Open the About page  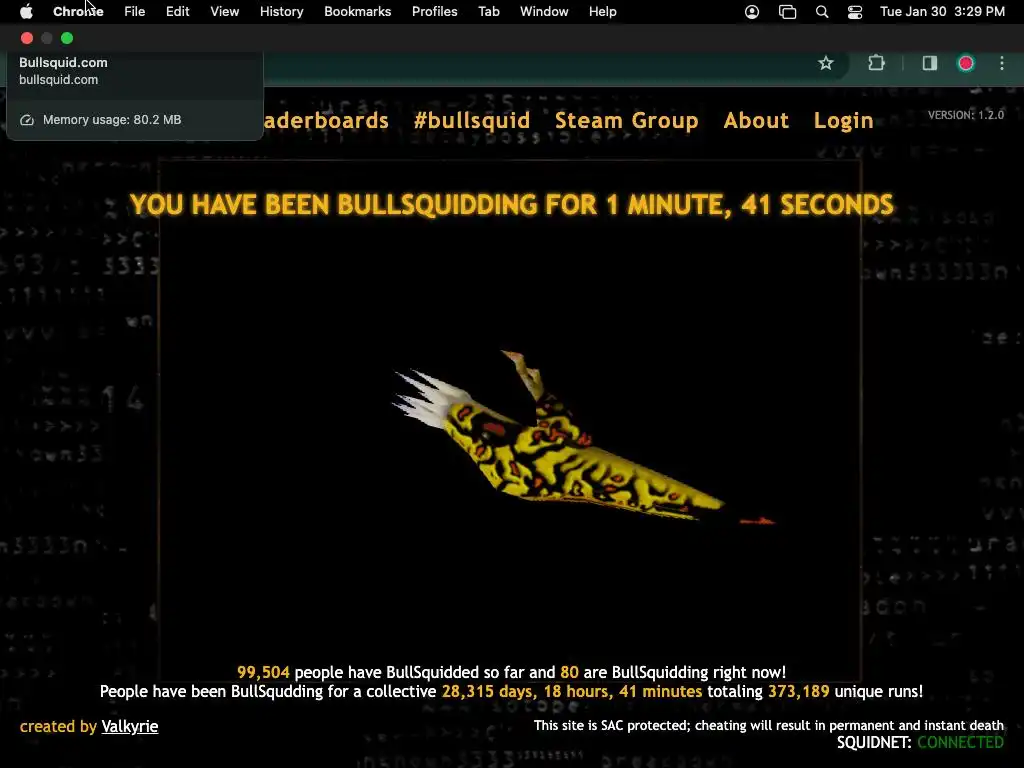(756, 121)
